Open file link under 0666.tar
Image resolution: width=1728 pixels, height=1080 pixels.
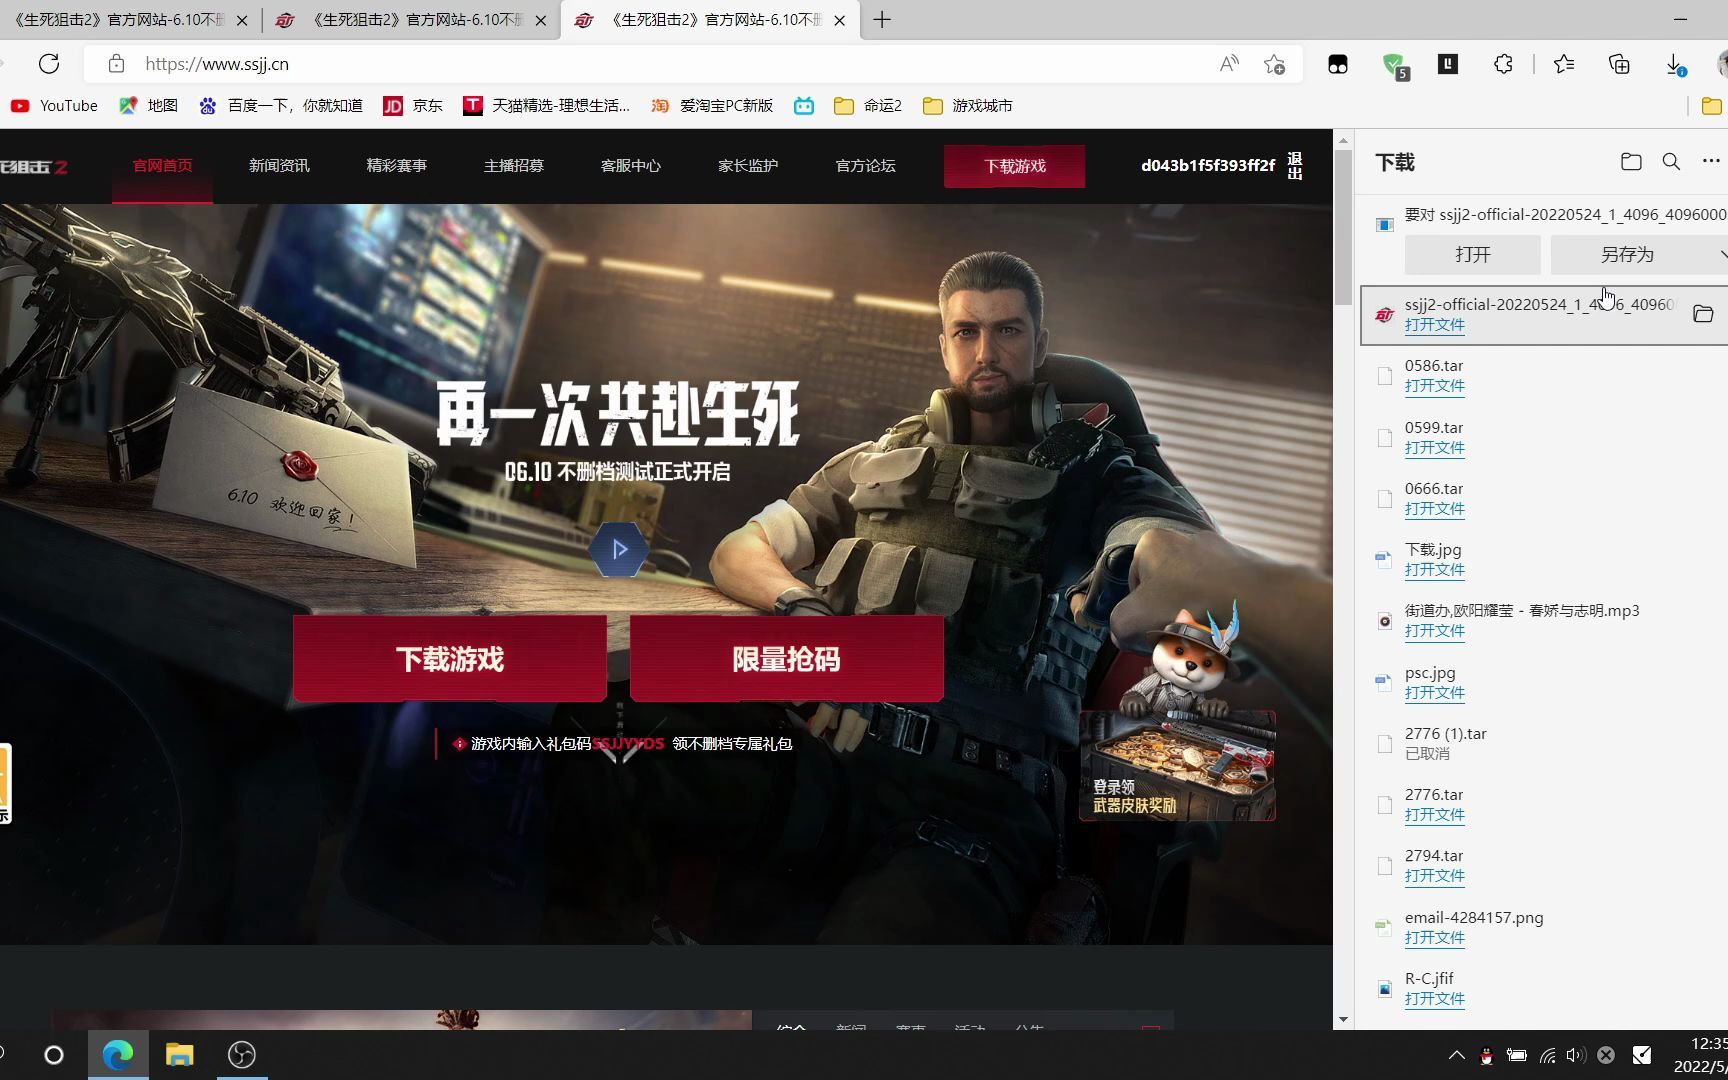coord(1434,509)
